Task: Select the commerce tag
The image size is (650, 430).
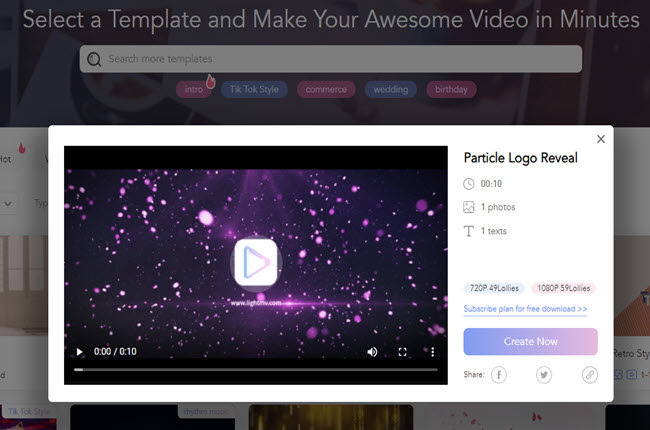Action: (x=326, y=90)
